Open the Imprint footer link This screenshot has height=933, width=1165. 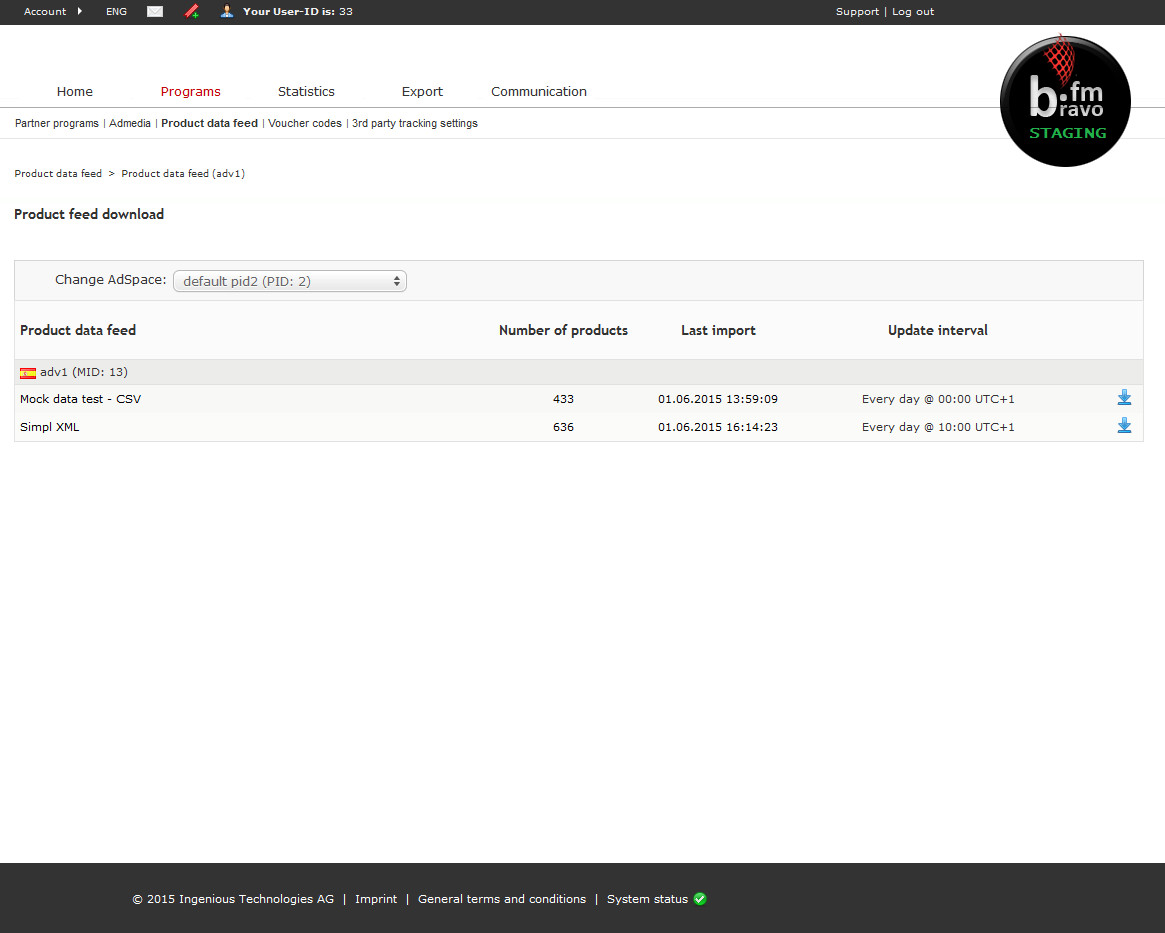tap(376, 899)
